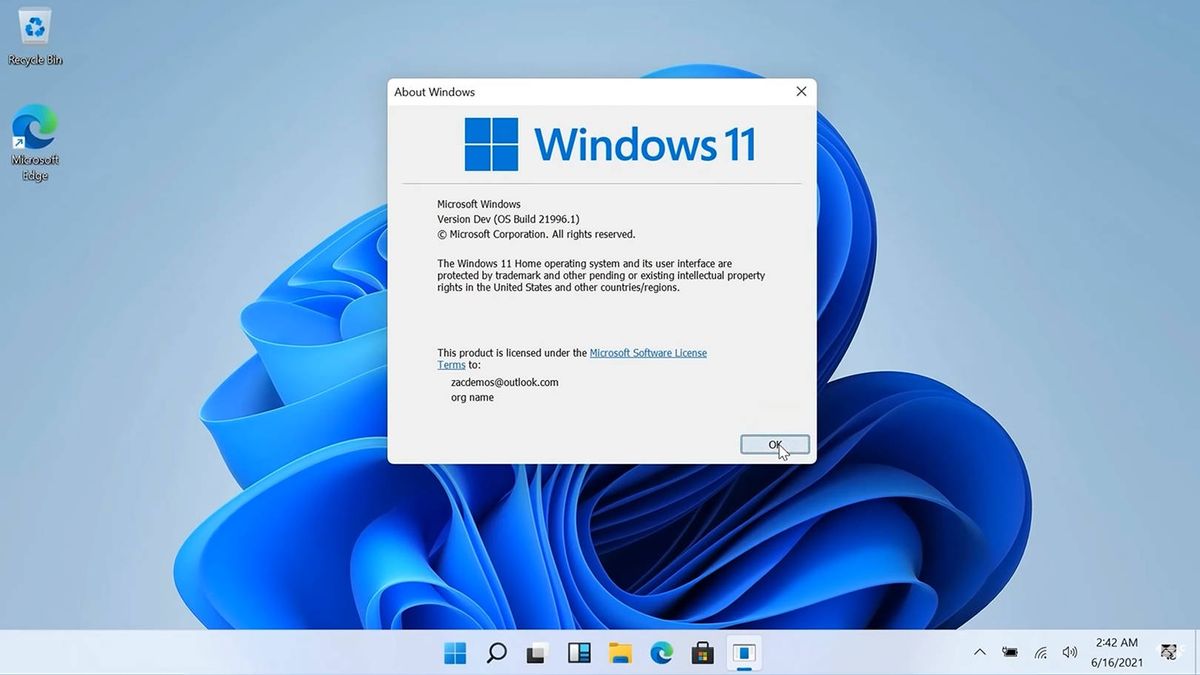Screen dimensions: 1200x675
Task: Check the battery status tray icon
Action: coord(1010,653)
